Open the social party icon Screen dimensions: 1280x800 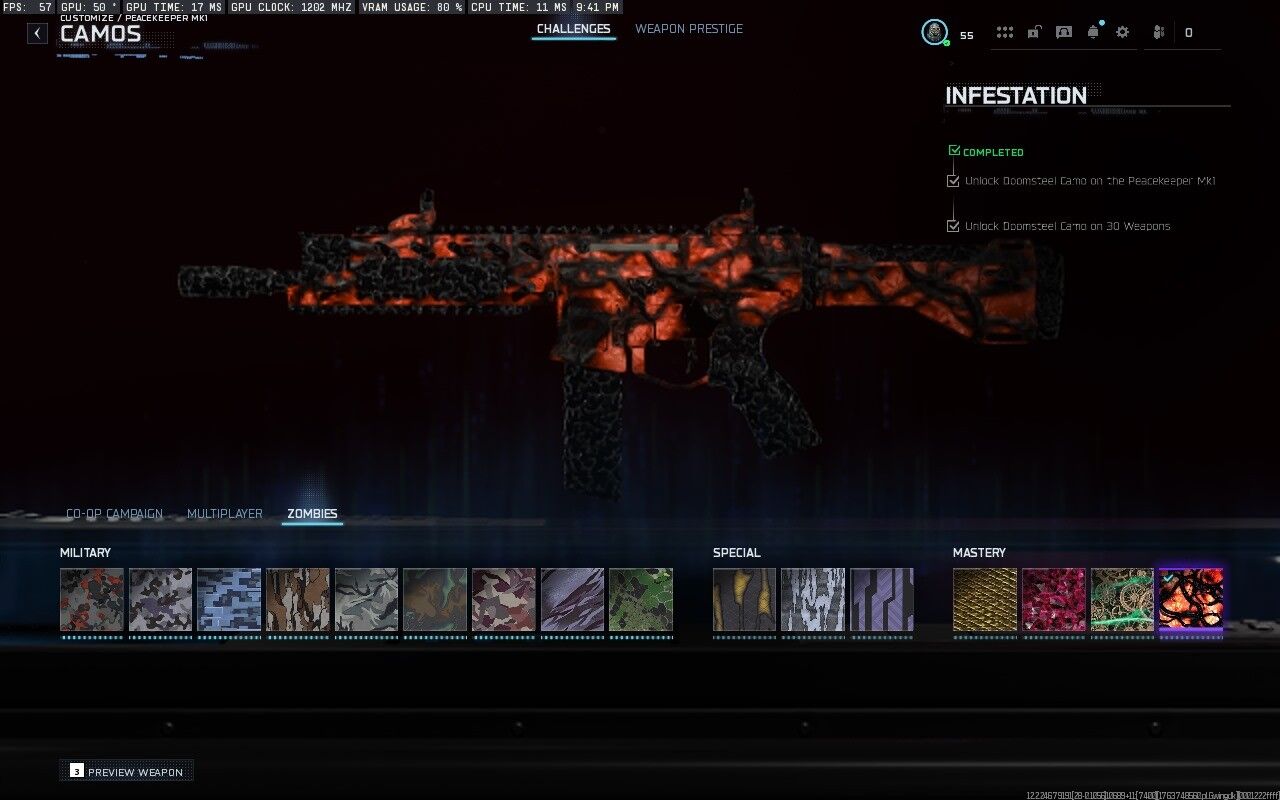click(1159, 32)
